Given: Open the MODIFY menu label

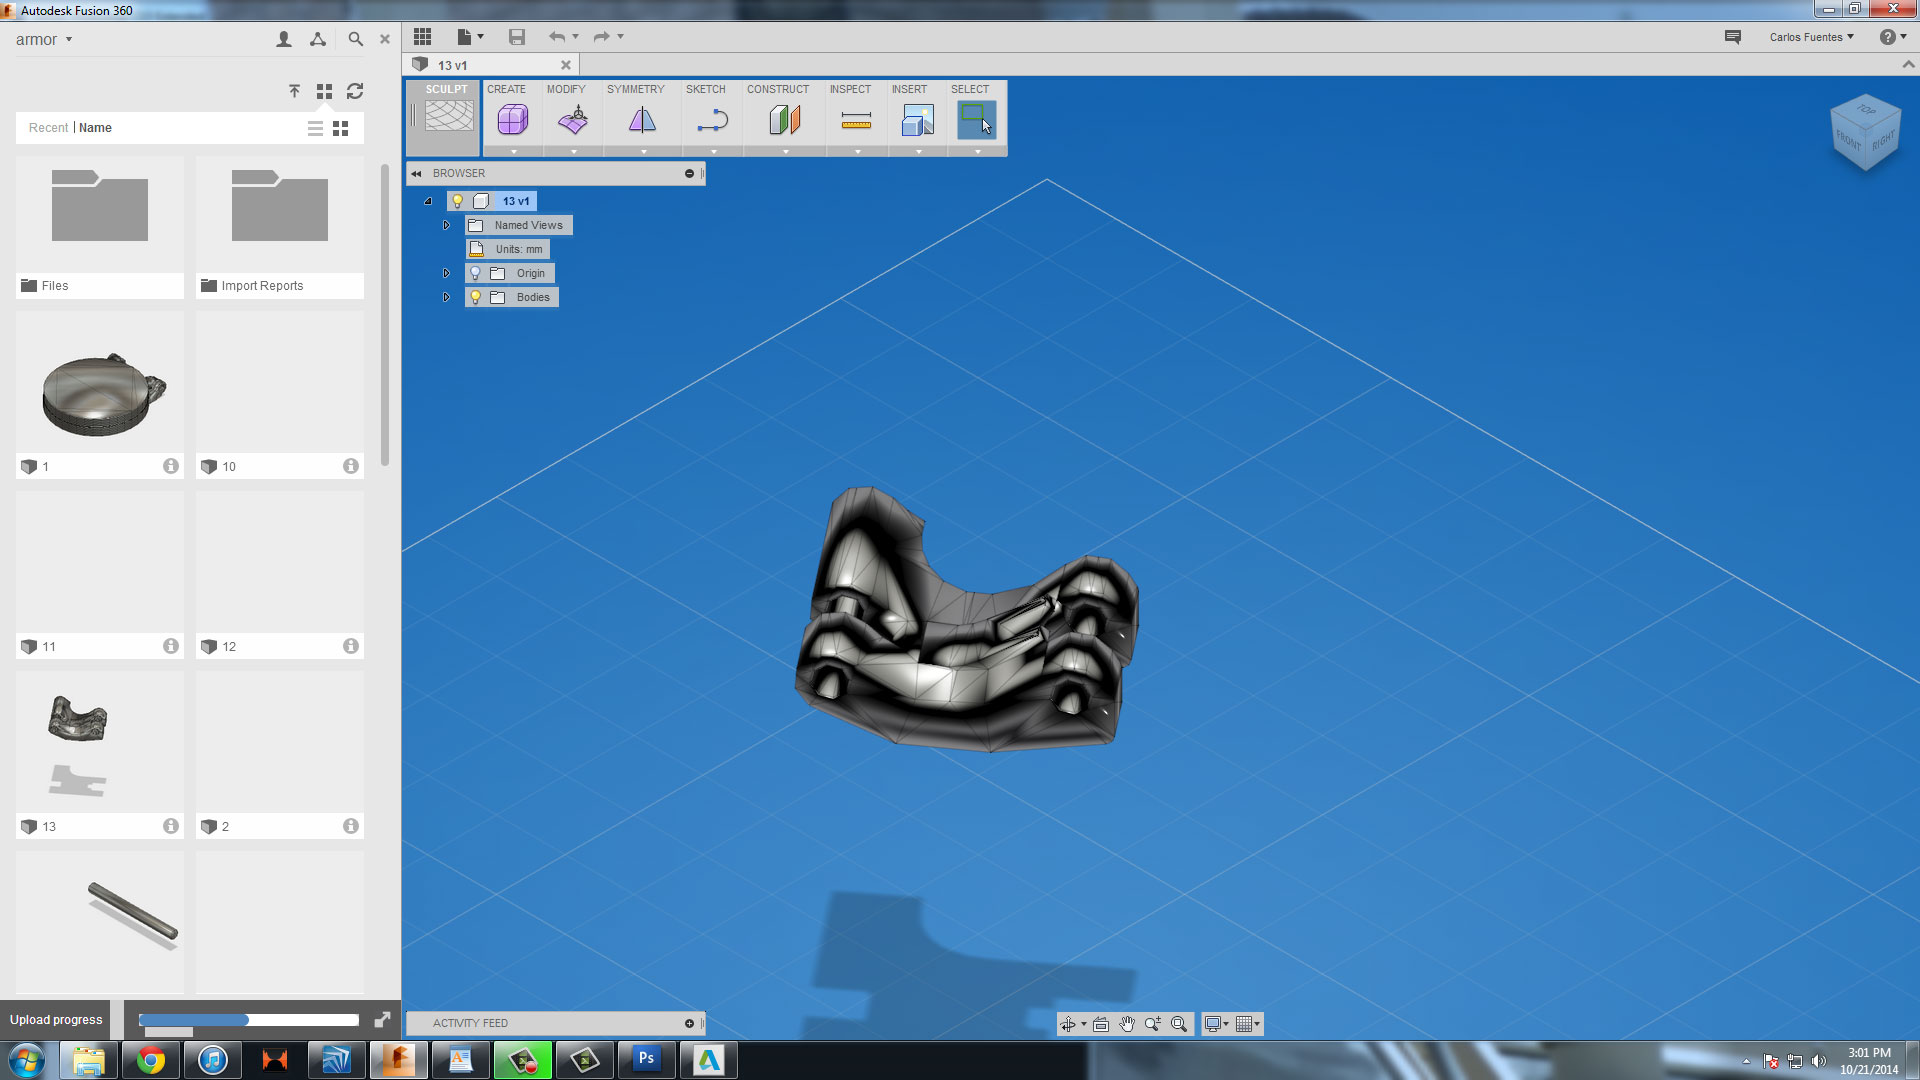Looking at the screenshot, I should coord(566,89).
